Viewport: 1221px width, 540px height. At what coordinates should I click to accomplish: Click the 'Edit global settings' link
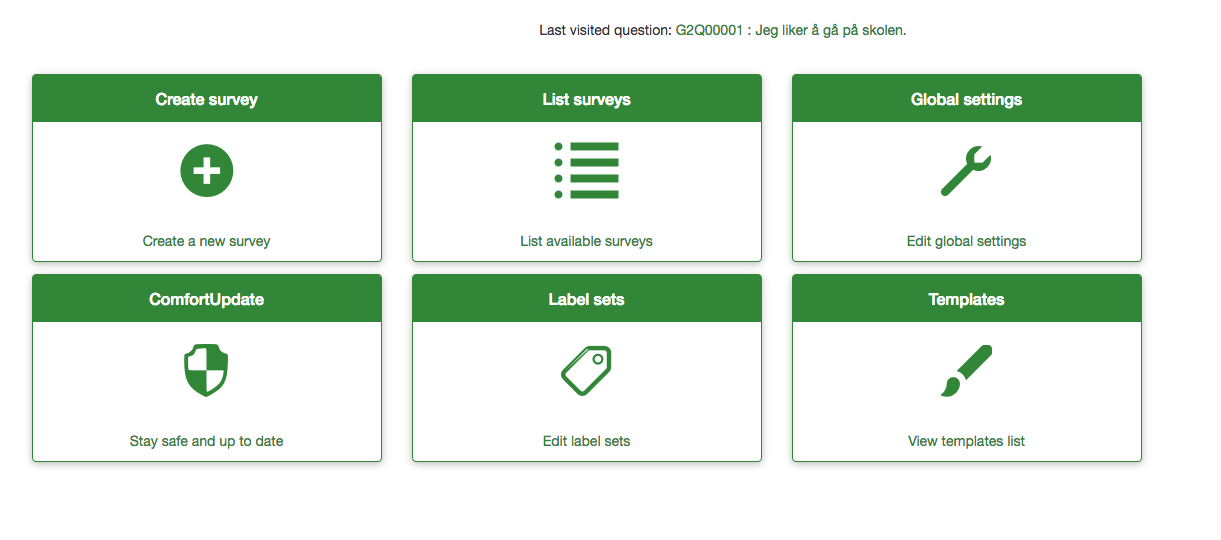967,241
